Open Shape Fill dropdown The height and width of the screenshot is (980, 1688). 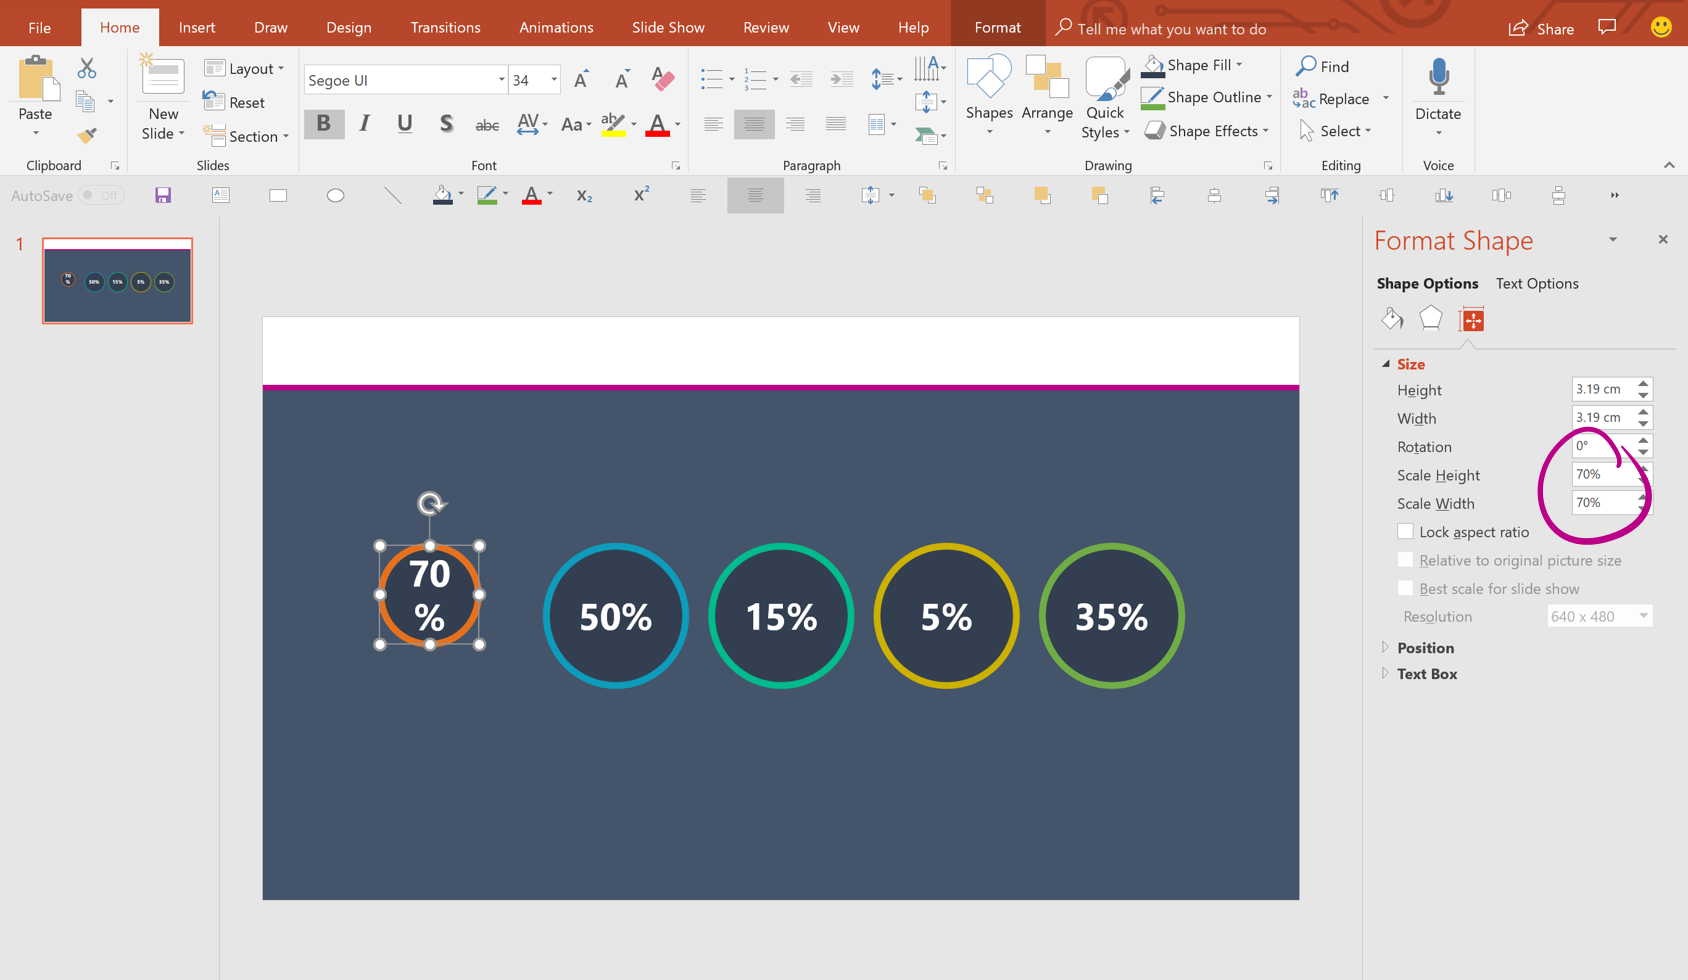(1238, 65)
